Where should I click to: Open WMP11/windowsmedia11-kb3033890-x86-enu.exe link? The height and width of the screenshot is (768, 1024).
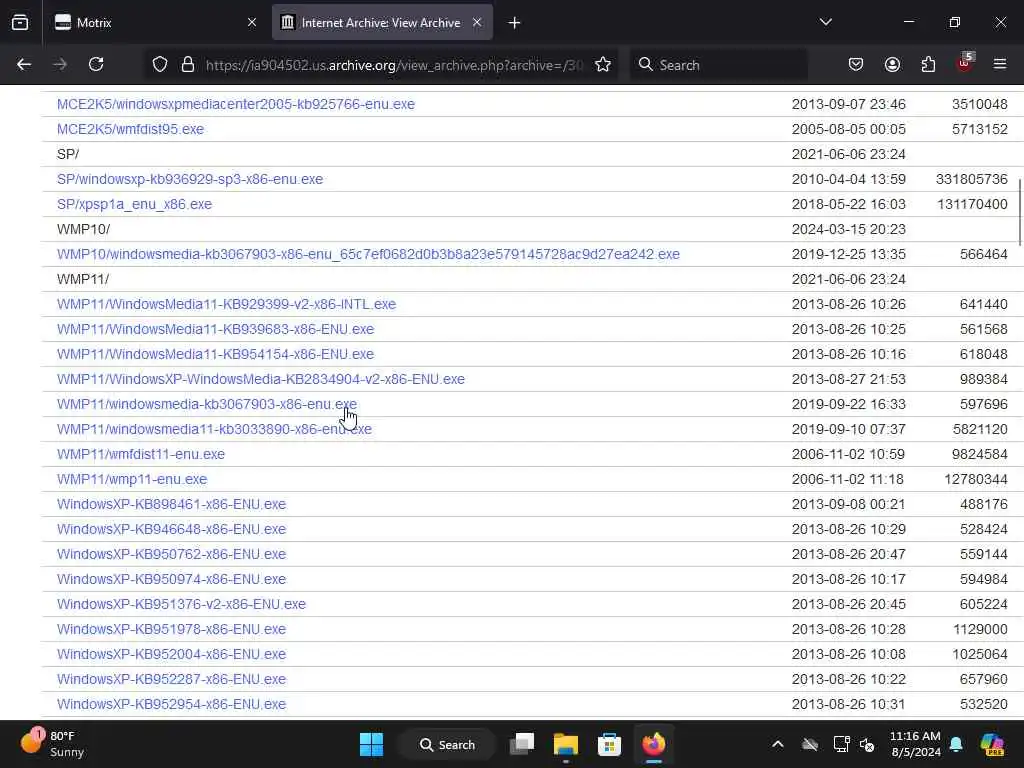[x=214, y=429]
